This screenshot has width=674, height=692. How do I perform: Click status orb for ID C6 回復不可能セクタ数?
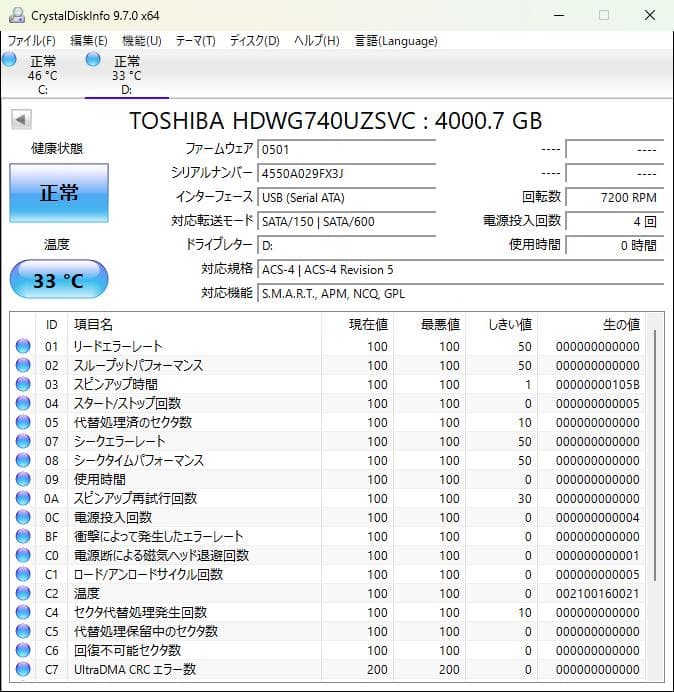click(23, 650)
